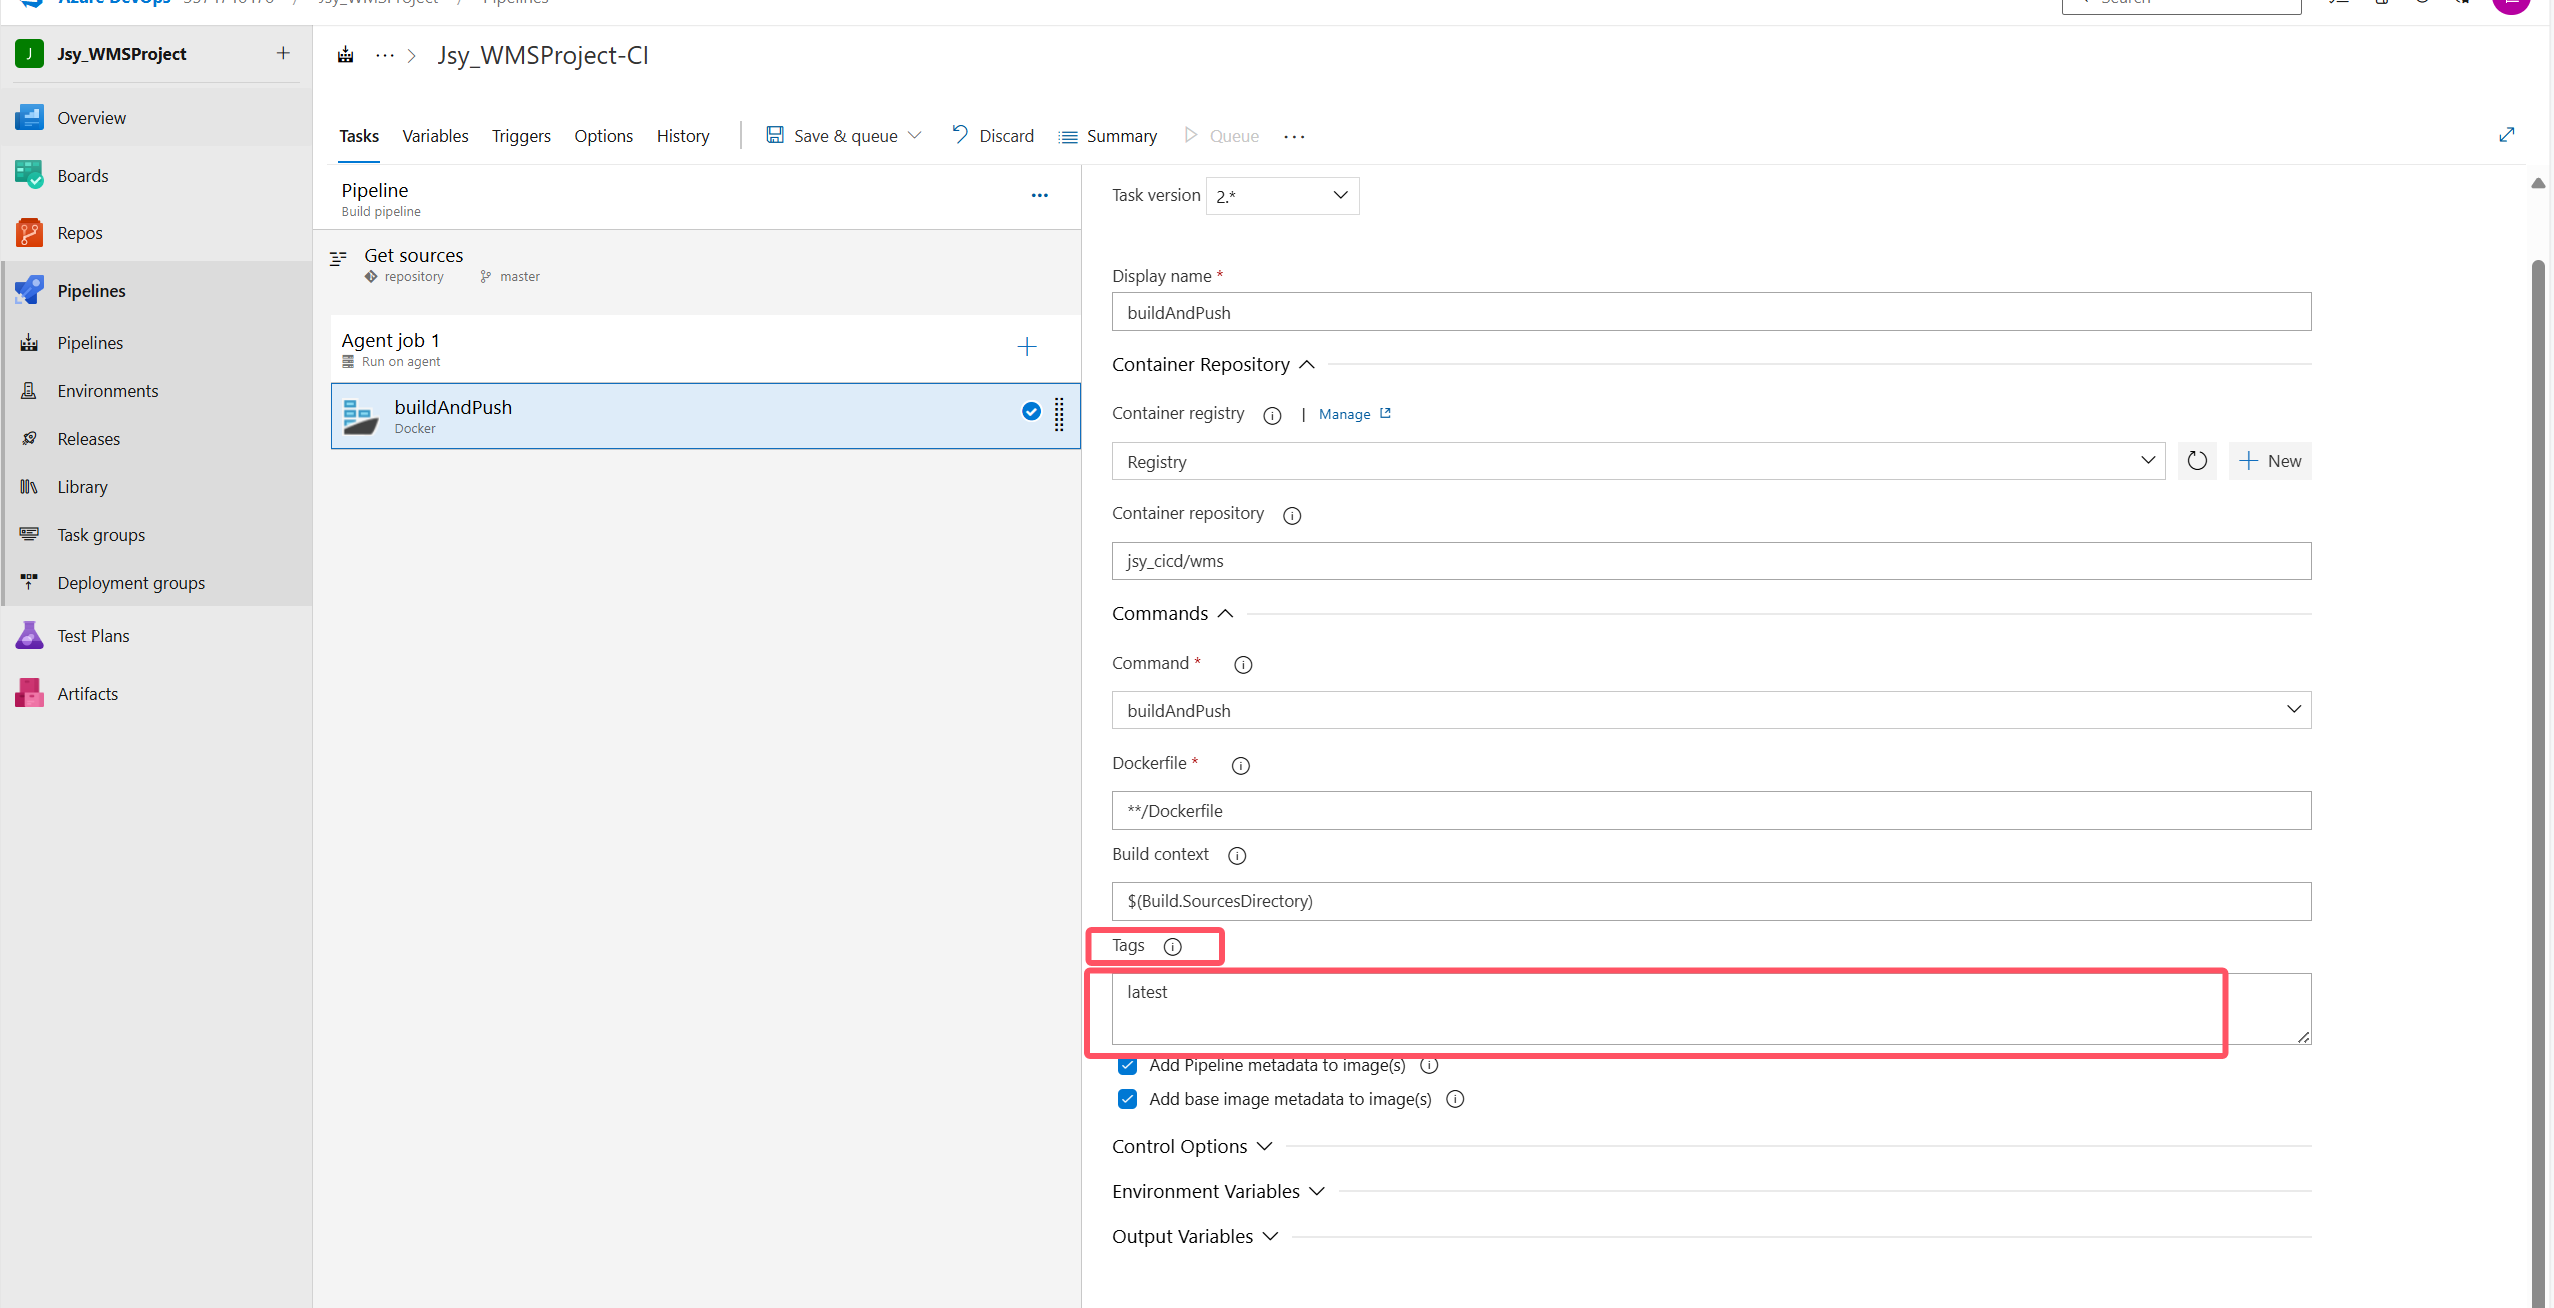Switch to the Variables tab
Viewport: 2554px width, 1308px height.
pos(435,136)
